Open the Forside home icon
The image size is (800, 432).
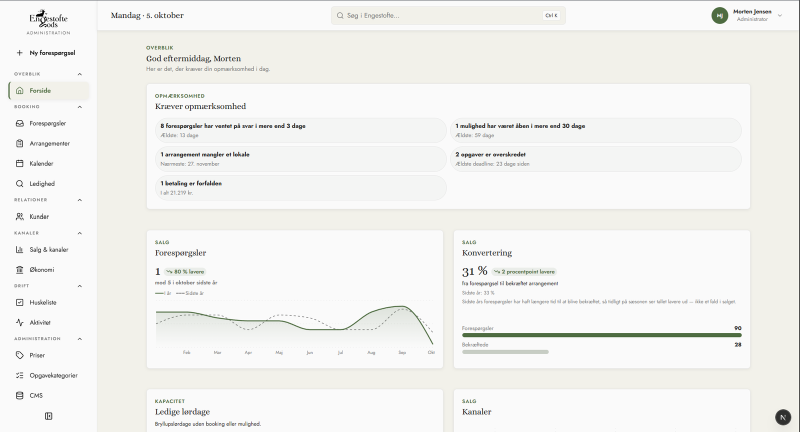19,90
